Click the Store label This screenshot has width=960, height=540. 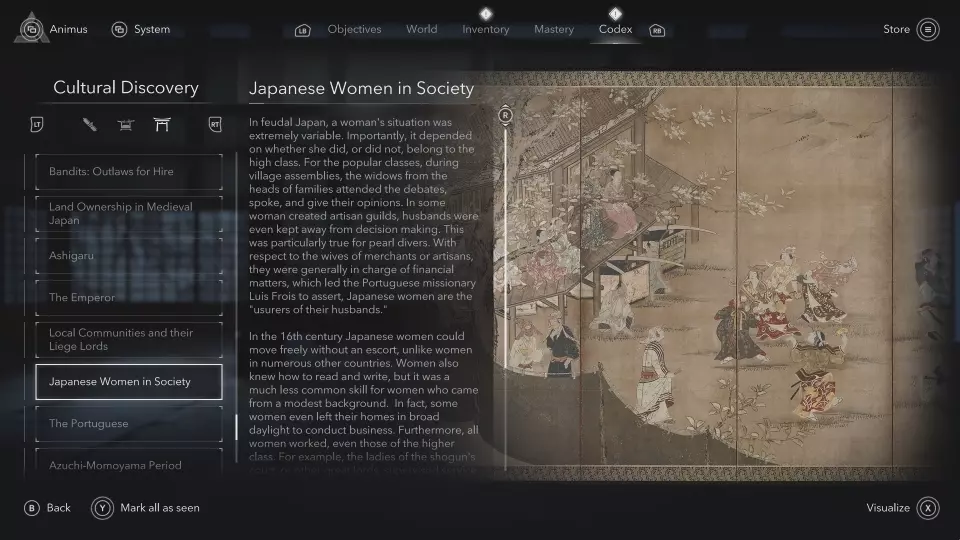point(896,29)
